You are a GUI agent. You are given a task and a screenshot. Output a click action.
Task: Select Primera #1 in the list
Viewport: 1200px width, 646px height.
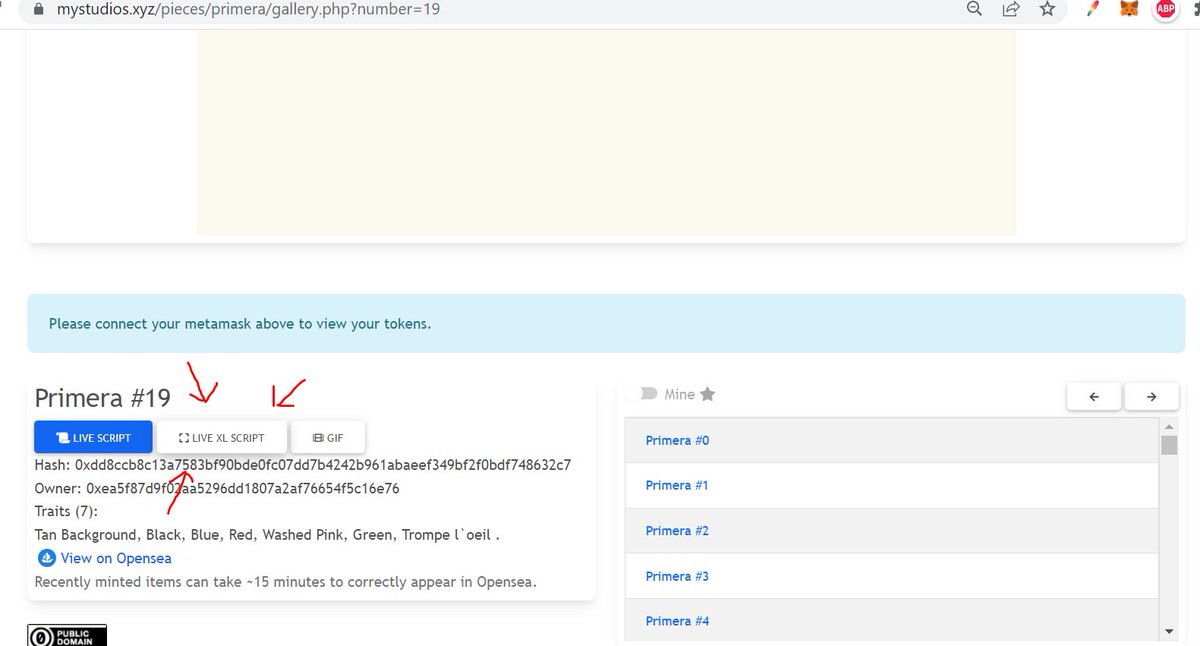pyautogui.click(x=892, y=485)
